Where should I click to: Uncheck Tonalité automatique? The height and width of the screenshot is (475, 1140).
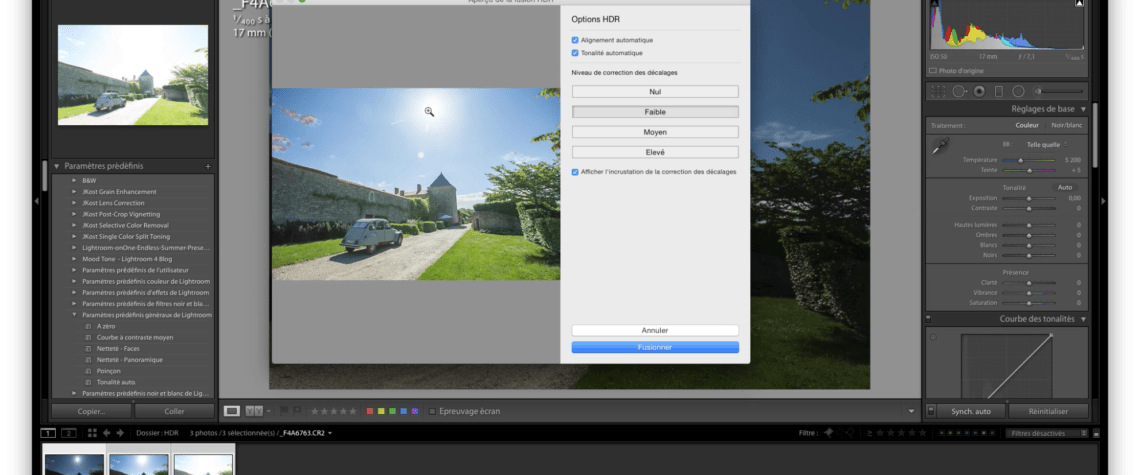575,53
